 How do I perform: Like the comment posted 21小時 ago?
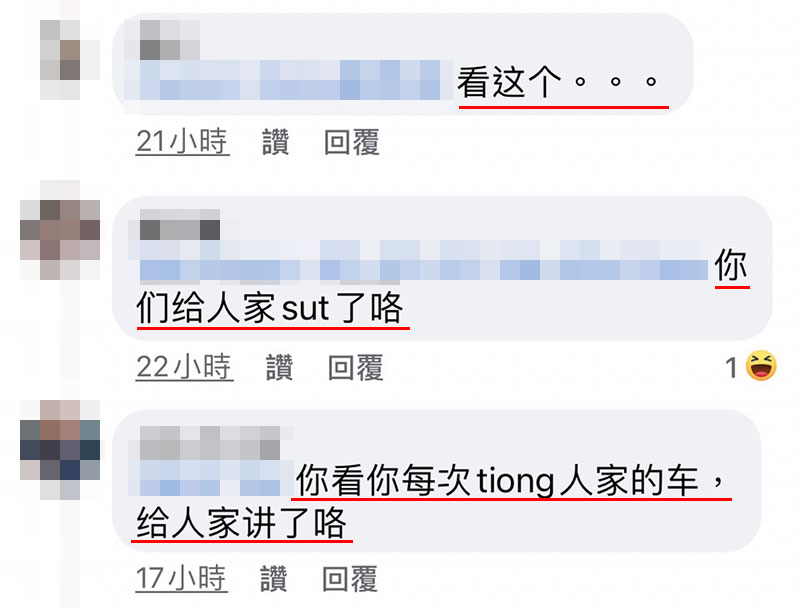tap(276, 141)
